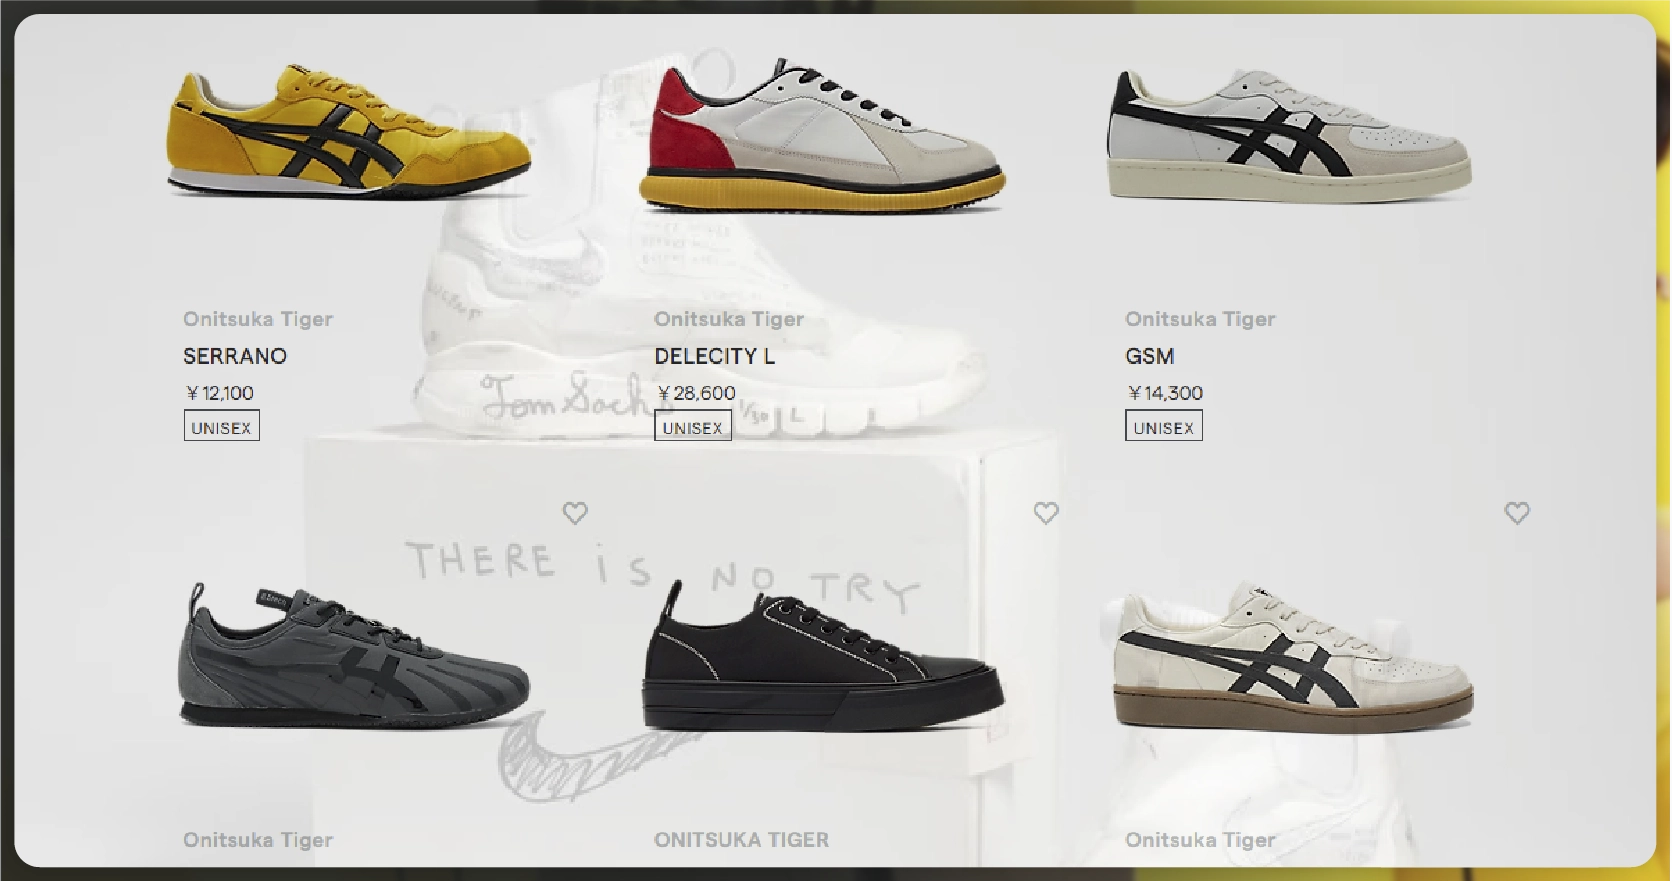Add the cream gum-sole sneaker to wishlist via heart
This screenshot has width=1672, height=881.
(x=1517, y=513)
